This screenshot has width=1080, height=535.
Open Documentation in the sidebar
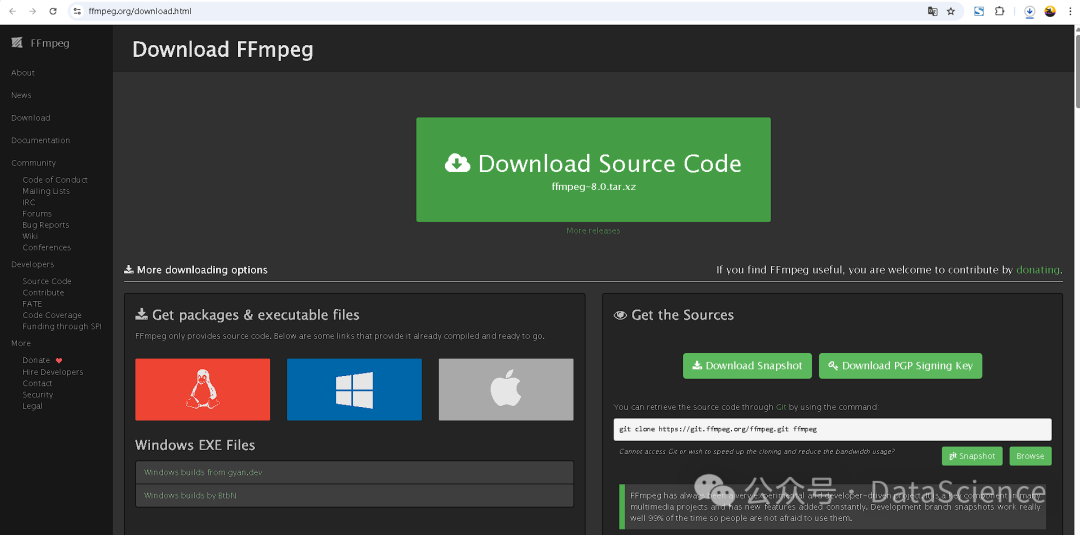(41, 140)
